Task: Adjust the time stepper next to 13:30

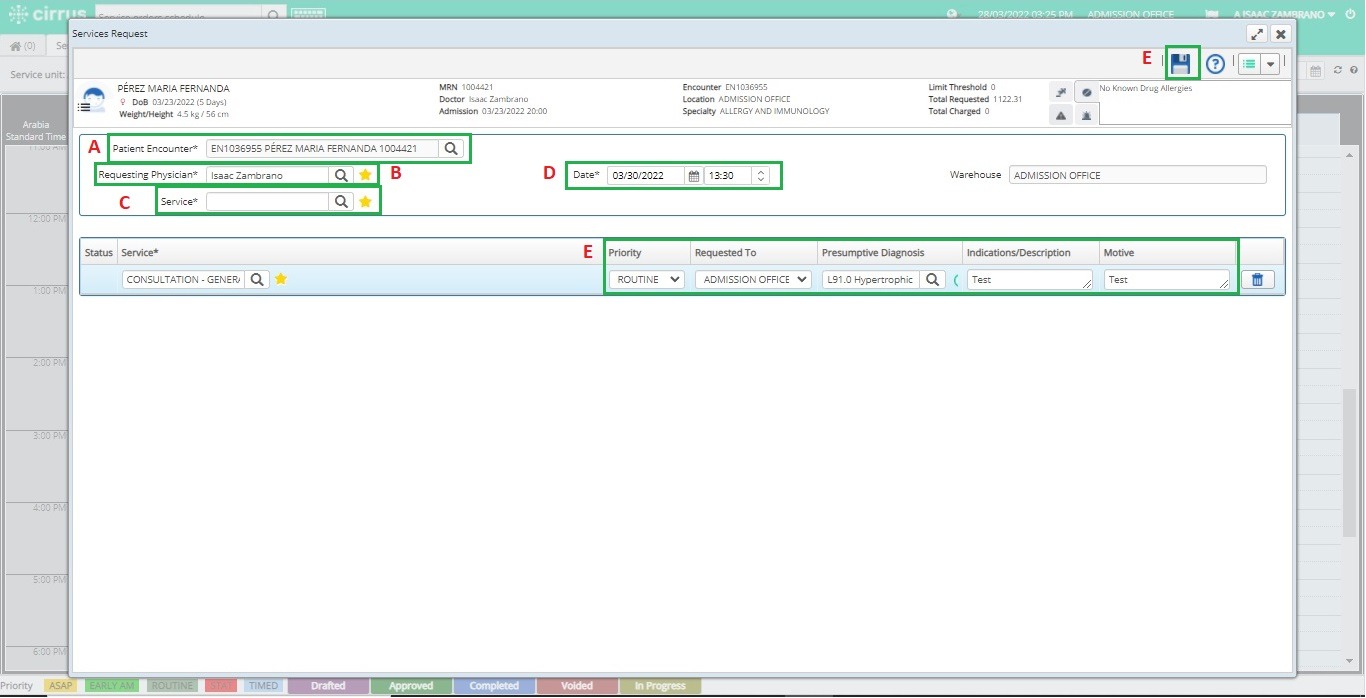Action: [x=761, y=176]
